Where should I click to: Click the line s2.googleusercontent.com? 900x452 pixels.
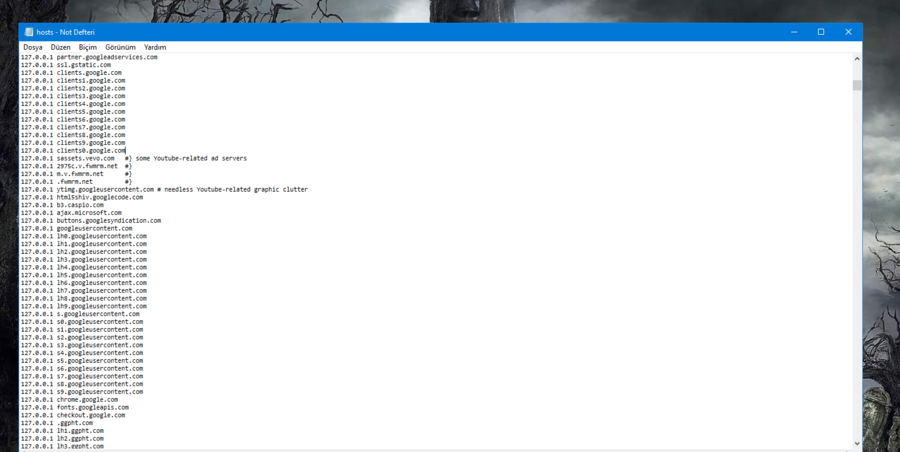[82, 337]
